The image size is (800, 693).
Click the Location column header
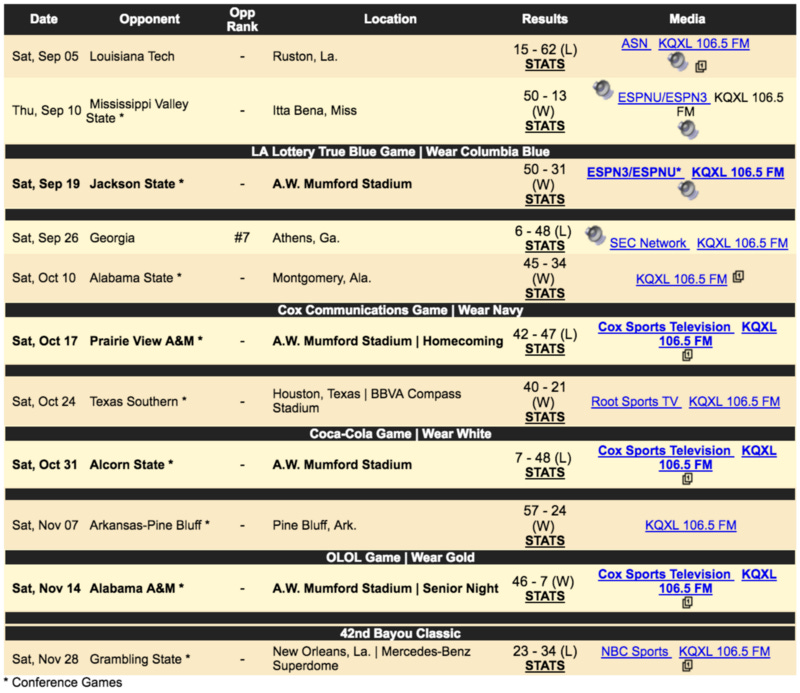click(x=390, y=19)
